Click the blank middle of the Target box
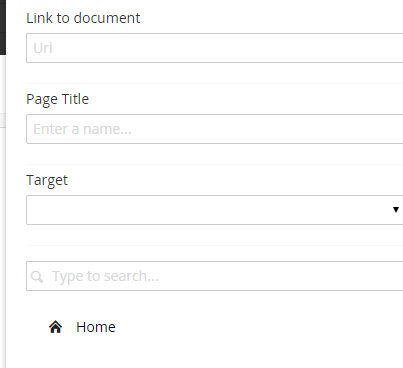Image resolution: width=403 pixels, height=368 pixels. coord(207,210)
